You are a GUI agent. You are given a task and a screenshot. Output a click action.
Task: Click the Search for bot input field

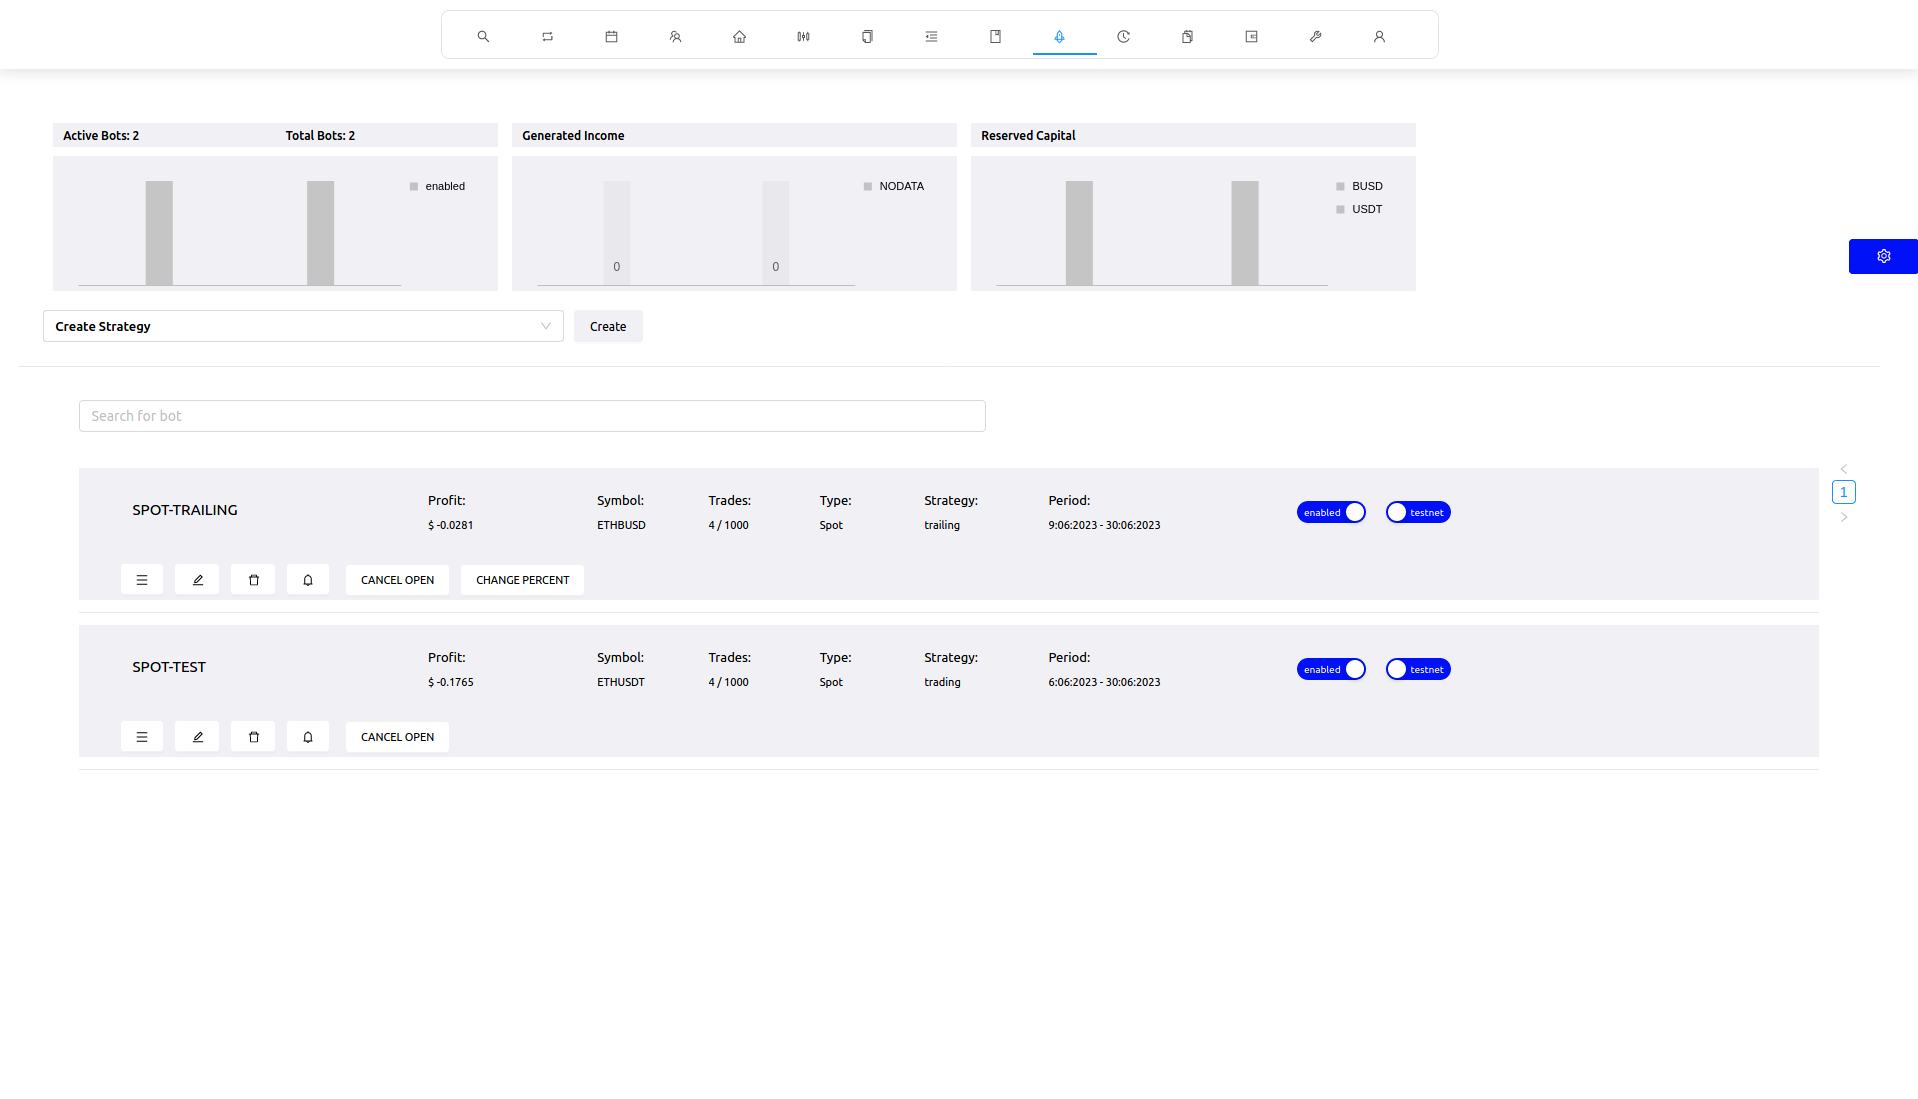pyautogui.click(x=532, y=416)
